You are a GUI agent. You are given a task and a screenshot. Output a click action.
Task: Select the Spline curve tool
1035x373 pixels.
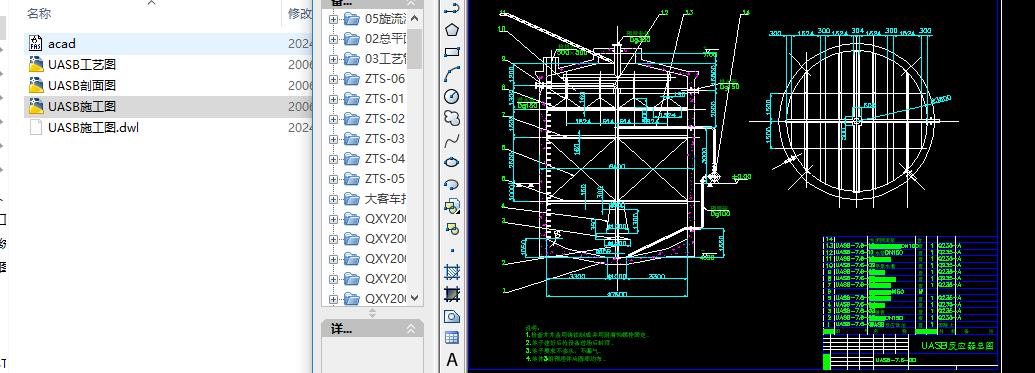(x=451, y=141)
